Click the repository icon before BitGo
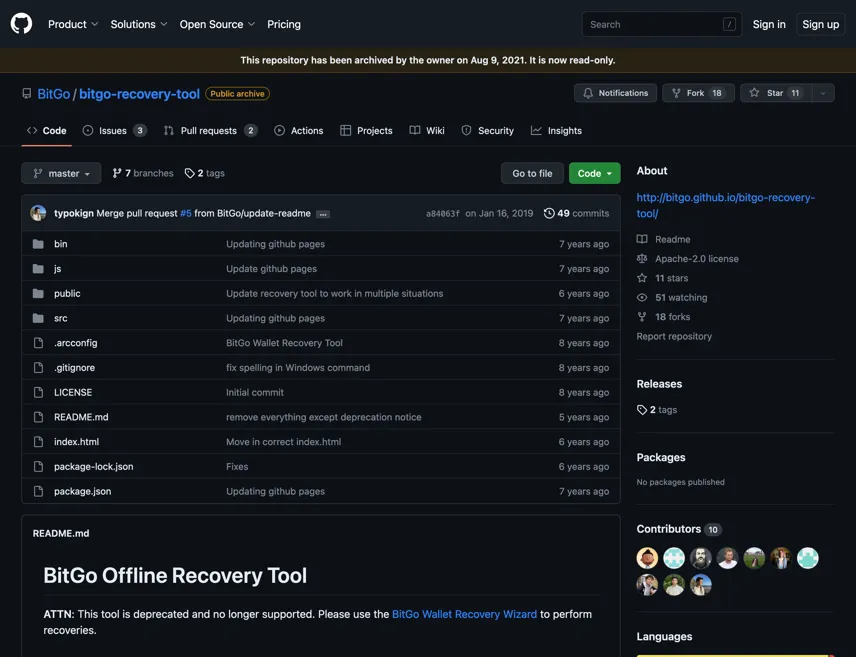Screen dimensions: 856x657 coord(26,93)
